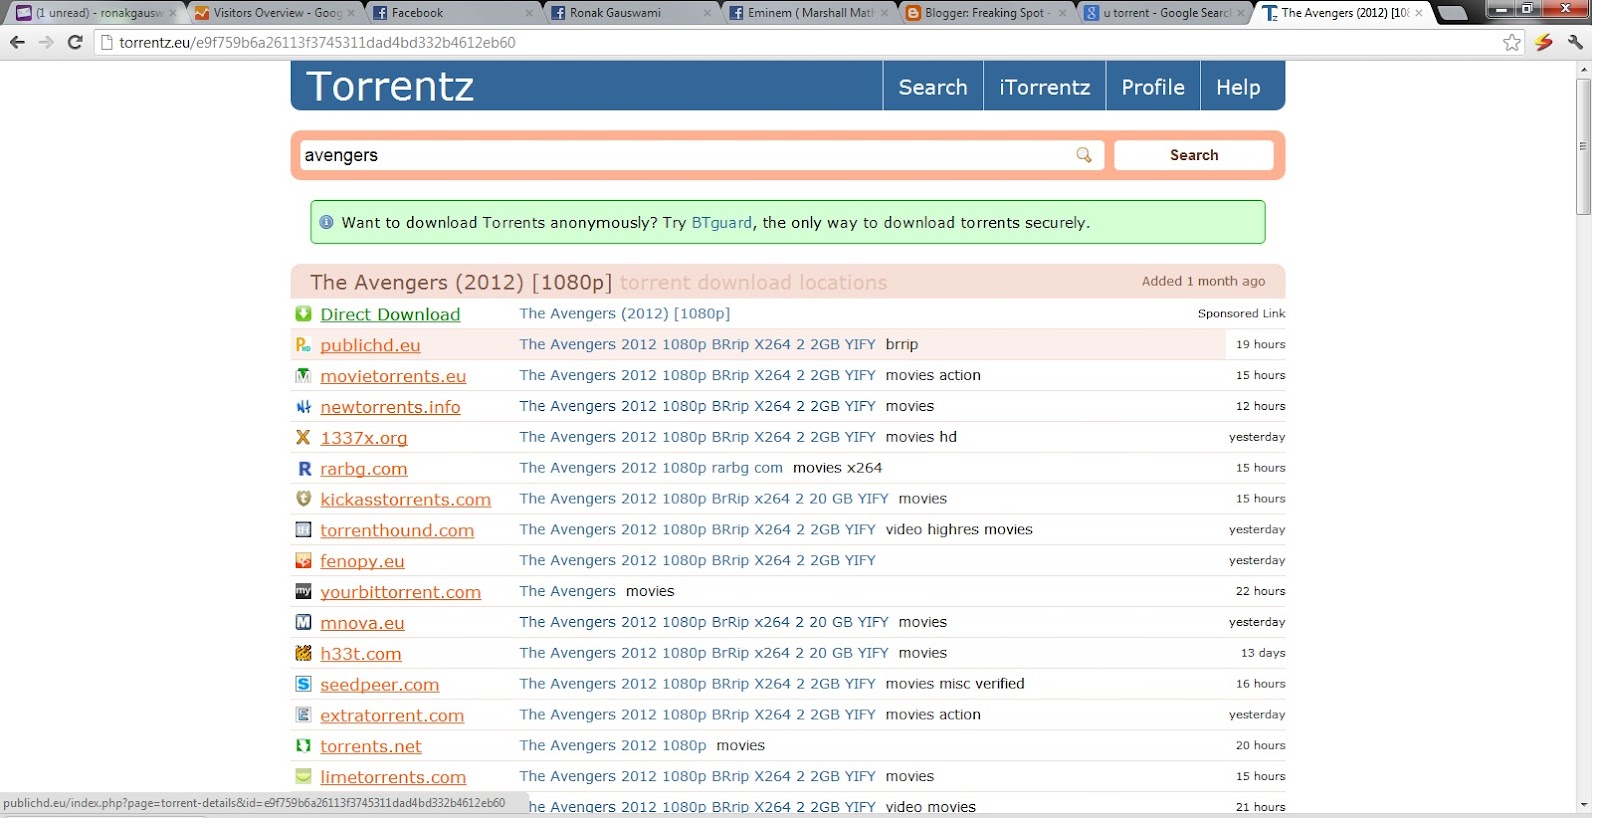Click the 1337x.org X favicon
This screenshot has height=818, width=1600.
[303, 437]
